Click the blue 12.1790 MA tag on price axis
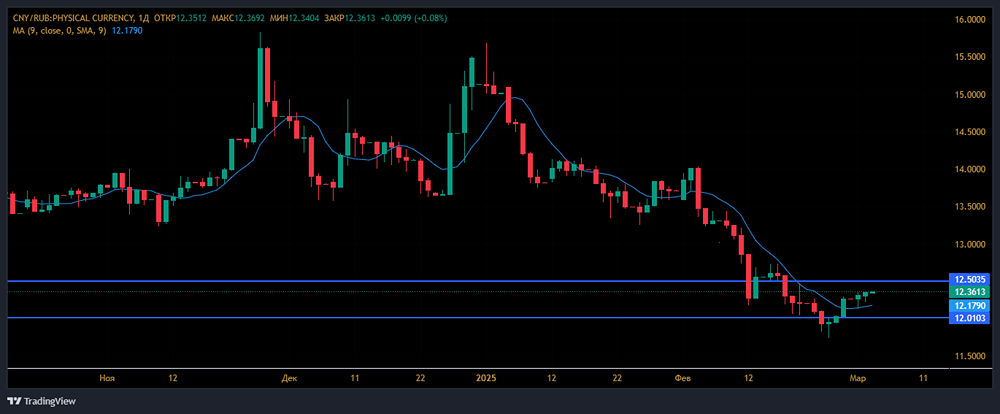Screen dimensions: 1000x414 [968, 306]
